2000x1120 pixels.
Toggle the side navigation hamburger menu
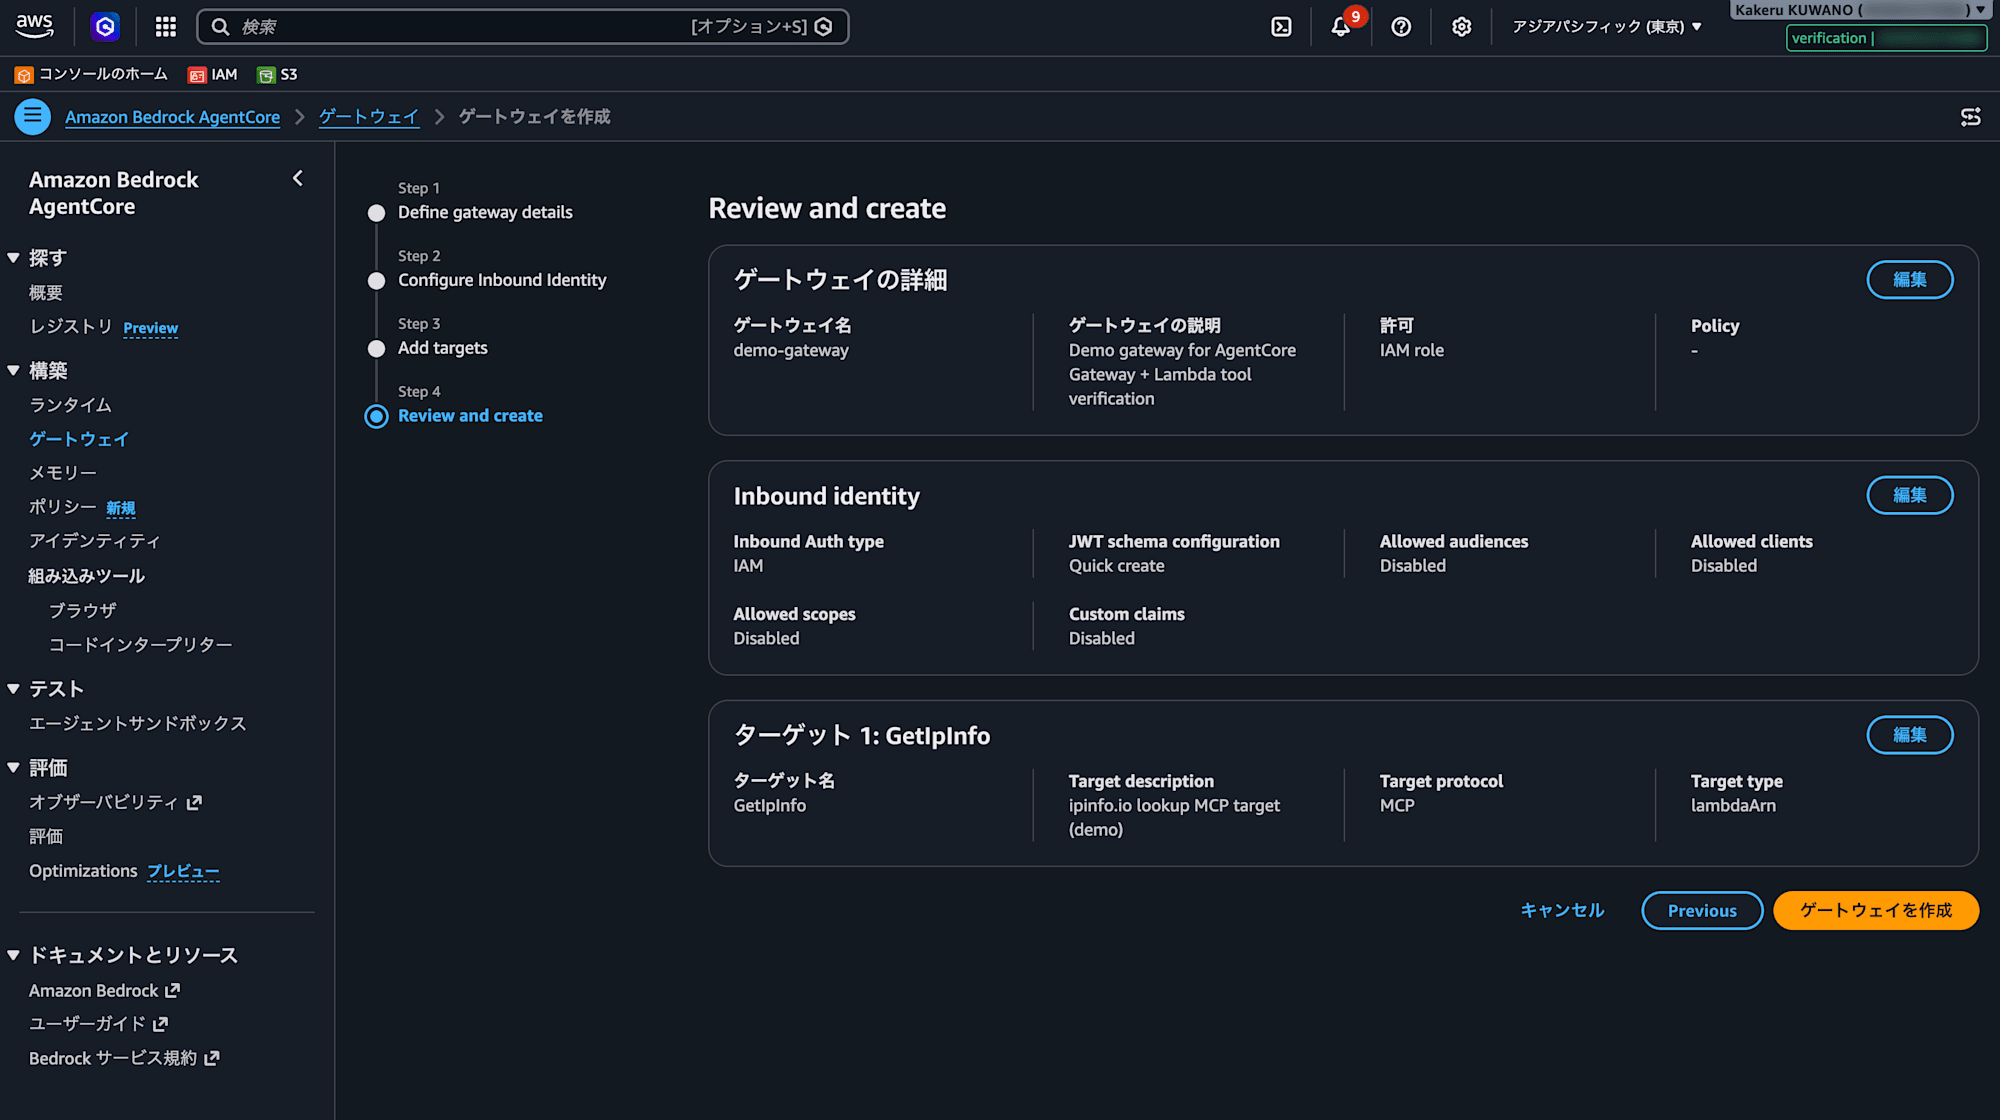click(x=33, y=116)
